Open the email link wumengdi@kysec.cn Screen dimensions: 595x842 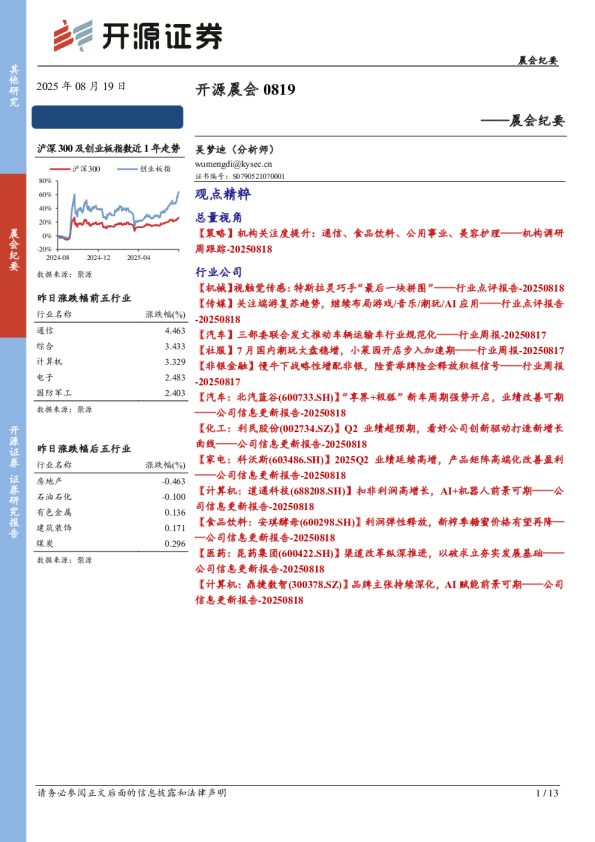(233, 164)
